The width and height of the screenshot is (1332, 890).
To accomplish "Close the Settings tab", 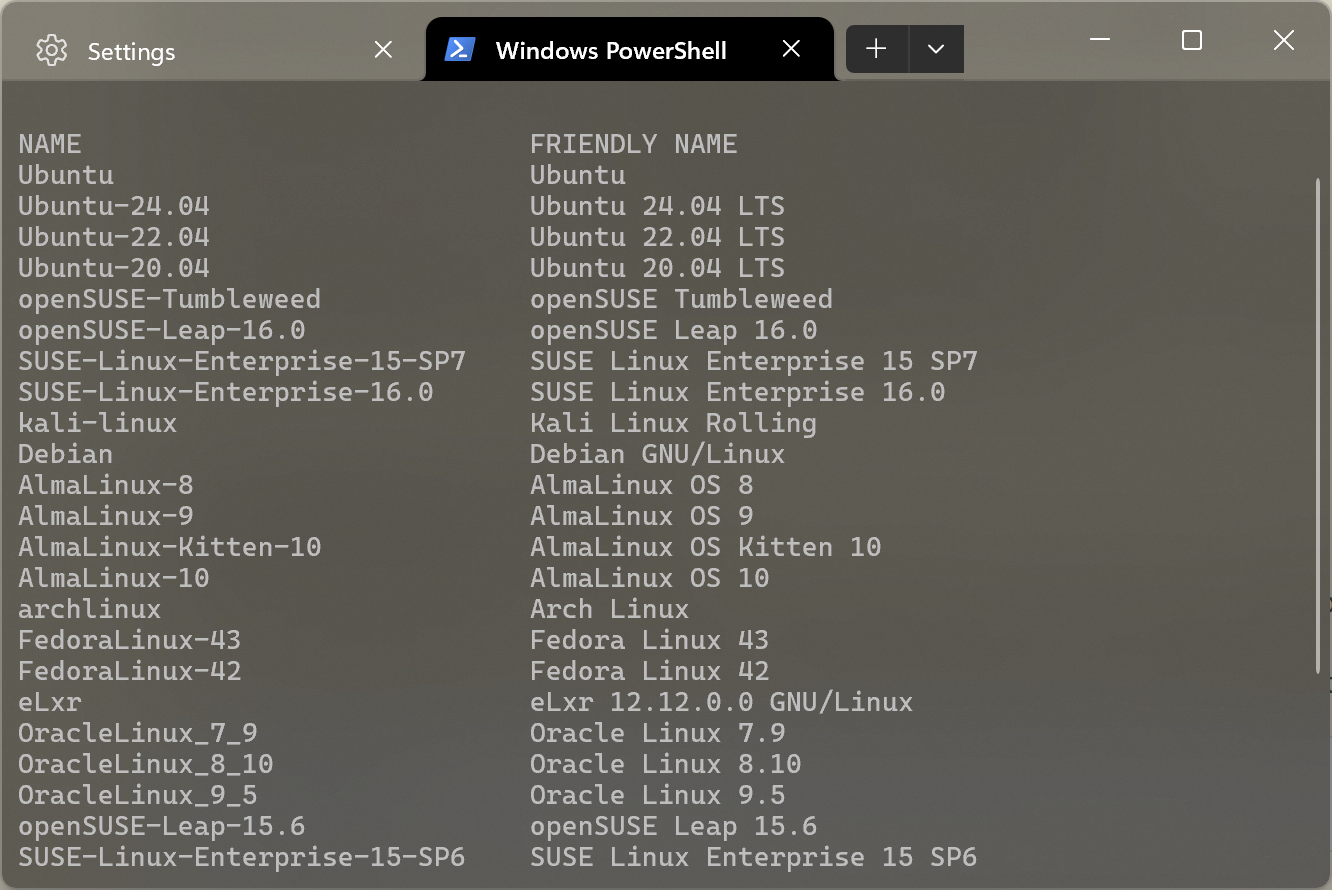I will (383, 50).
